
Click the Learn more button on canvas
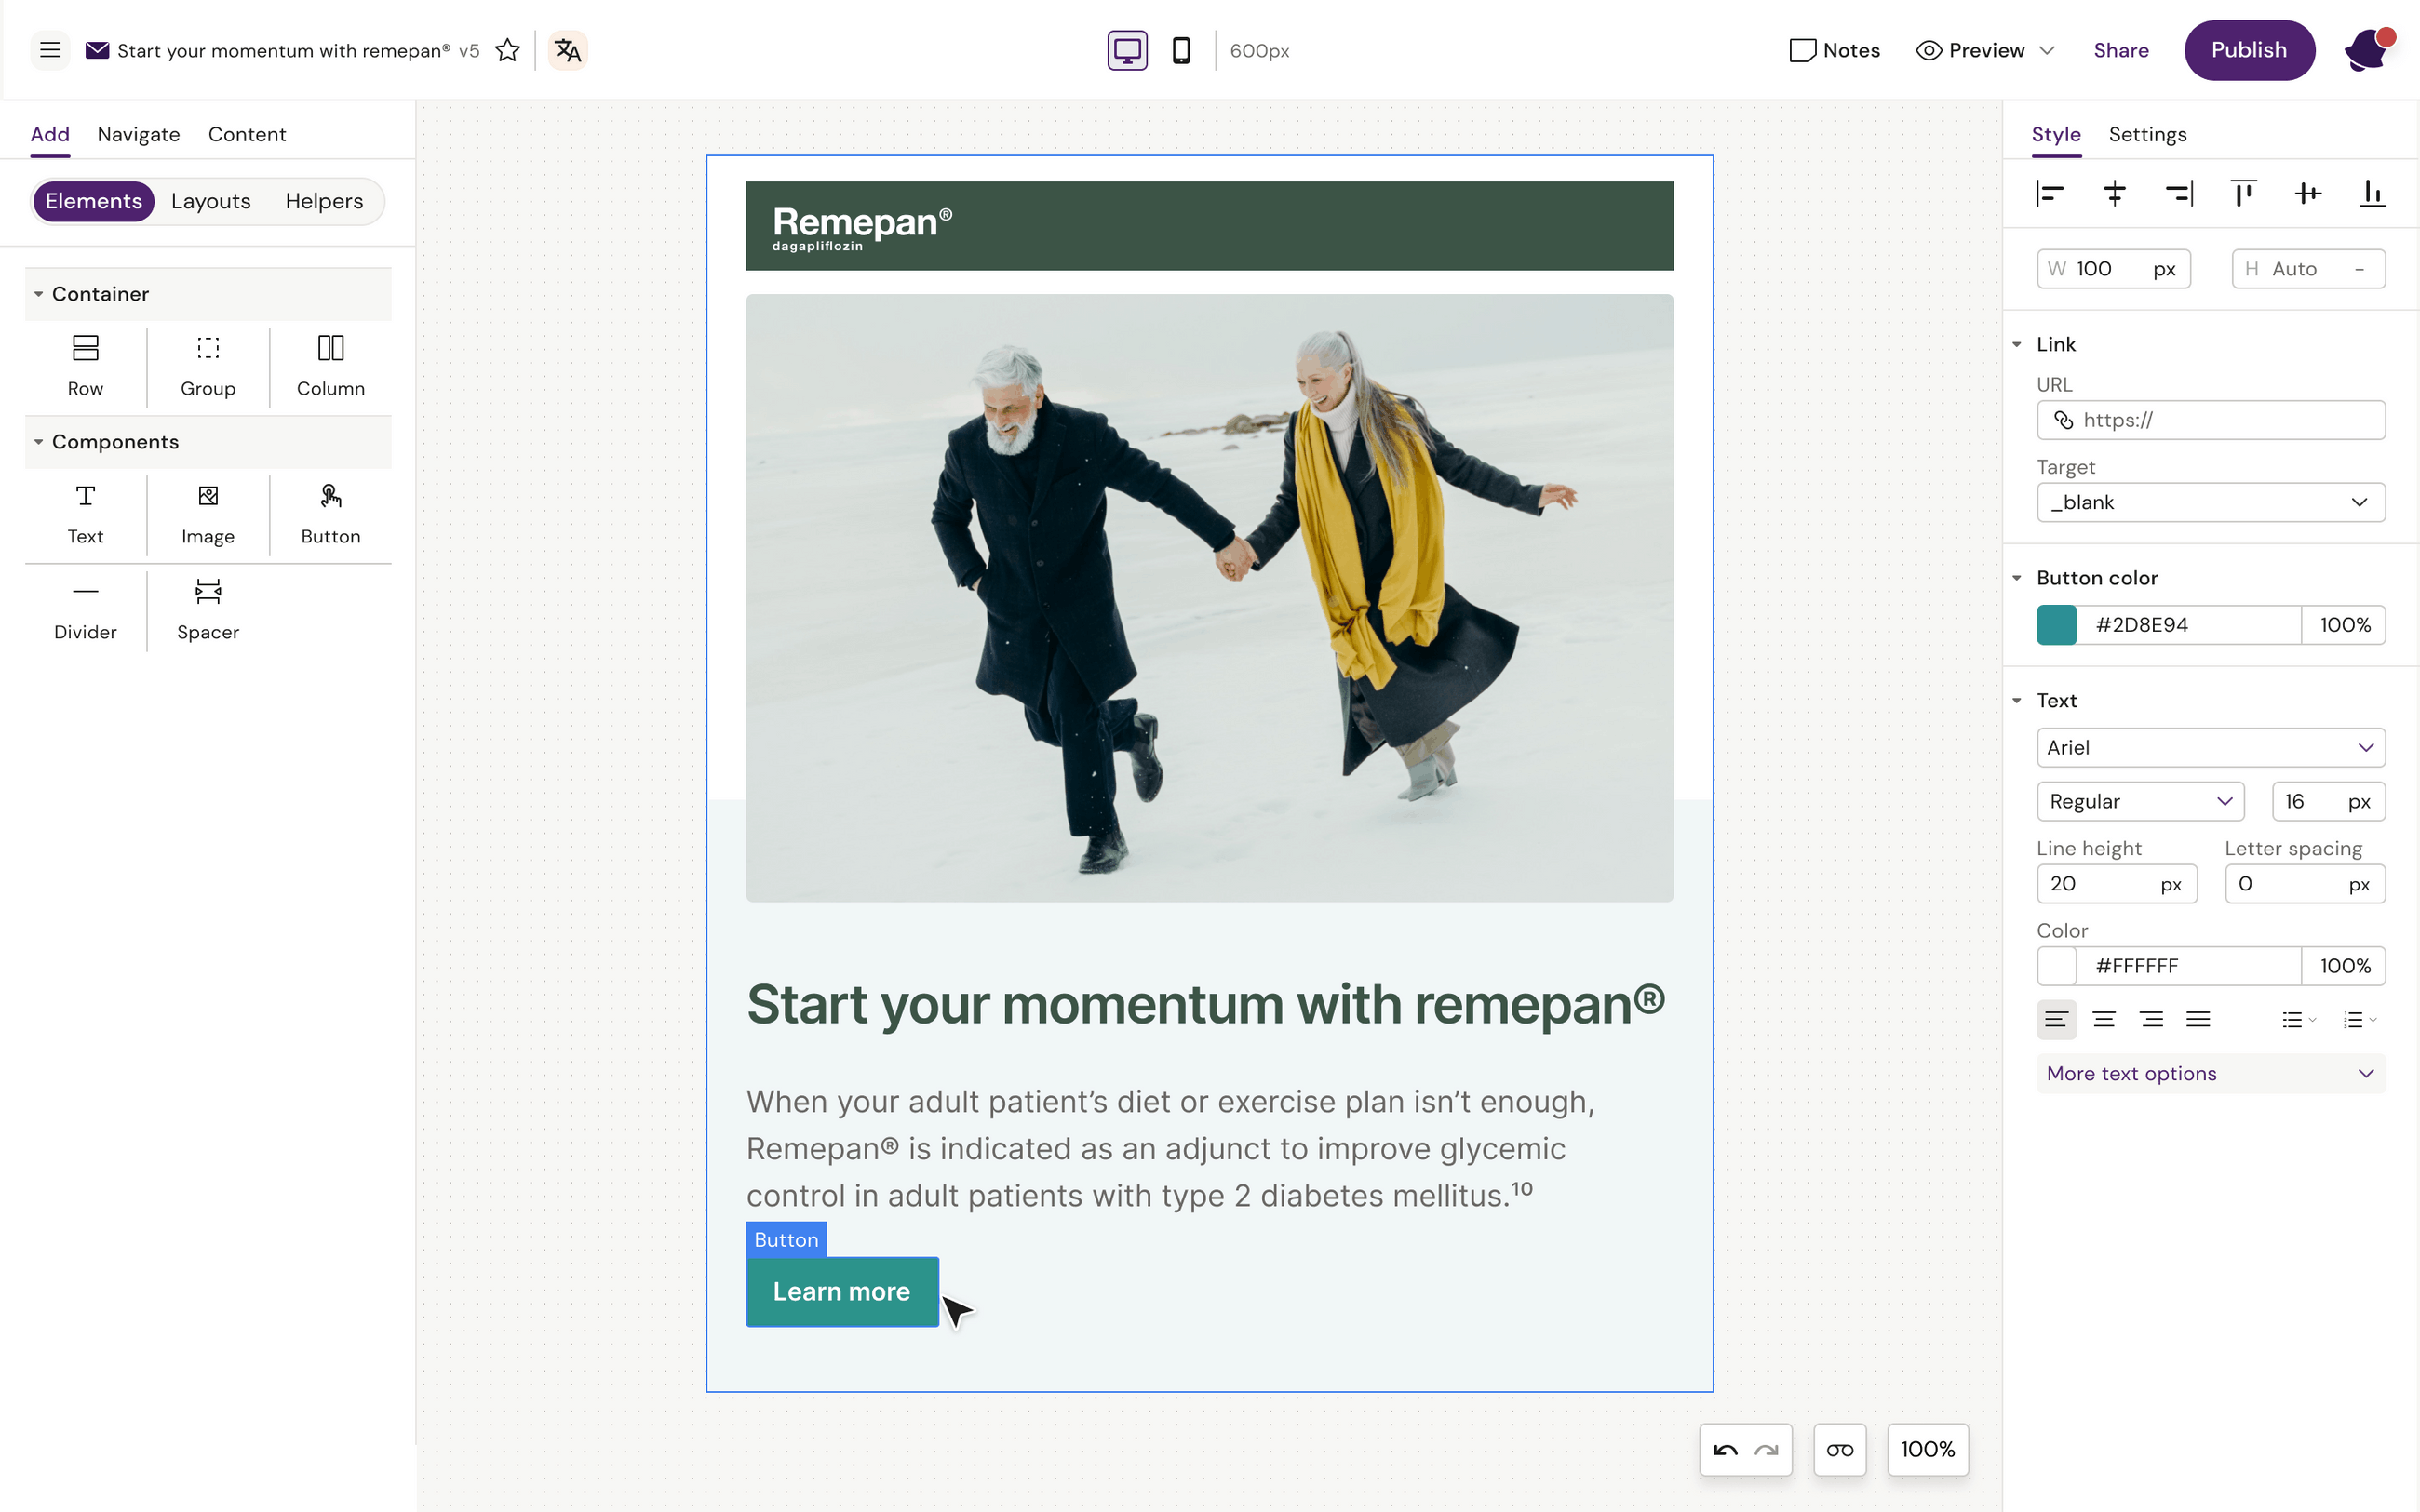click(842, 1291)
